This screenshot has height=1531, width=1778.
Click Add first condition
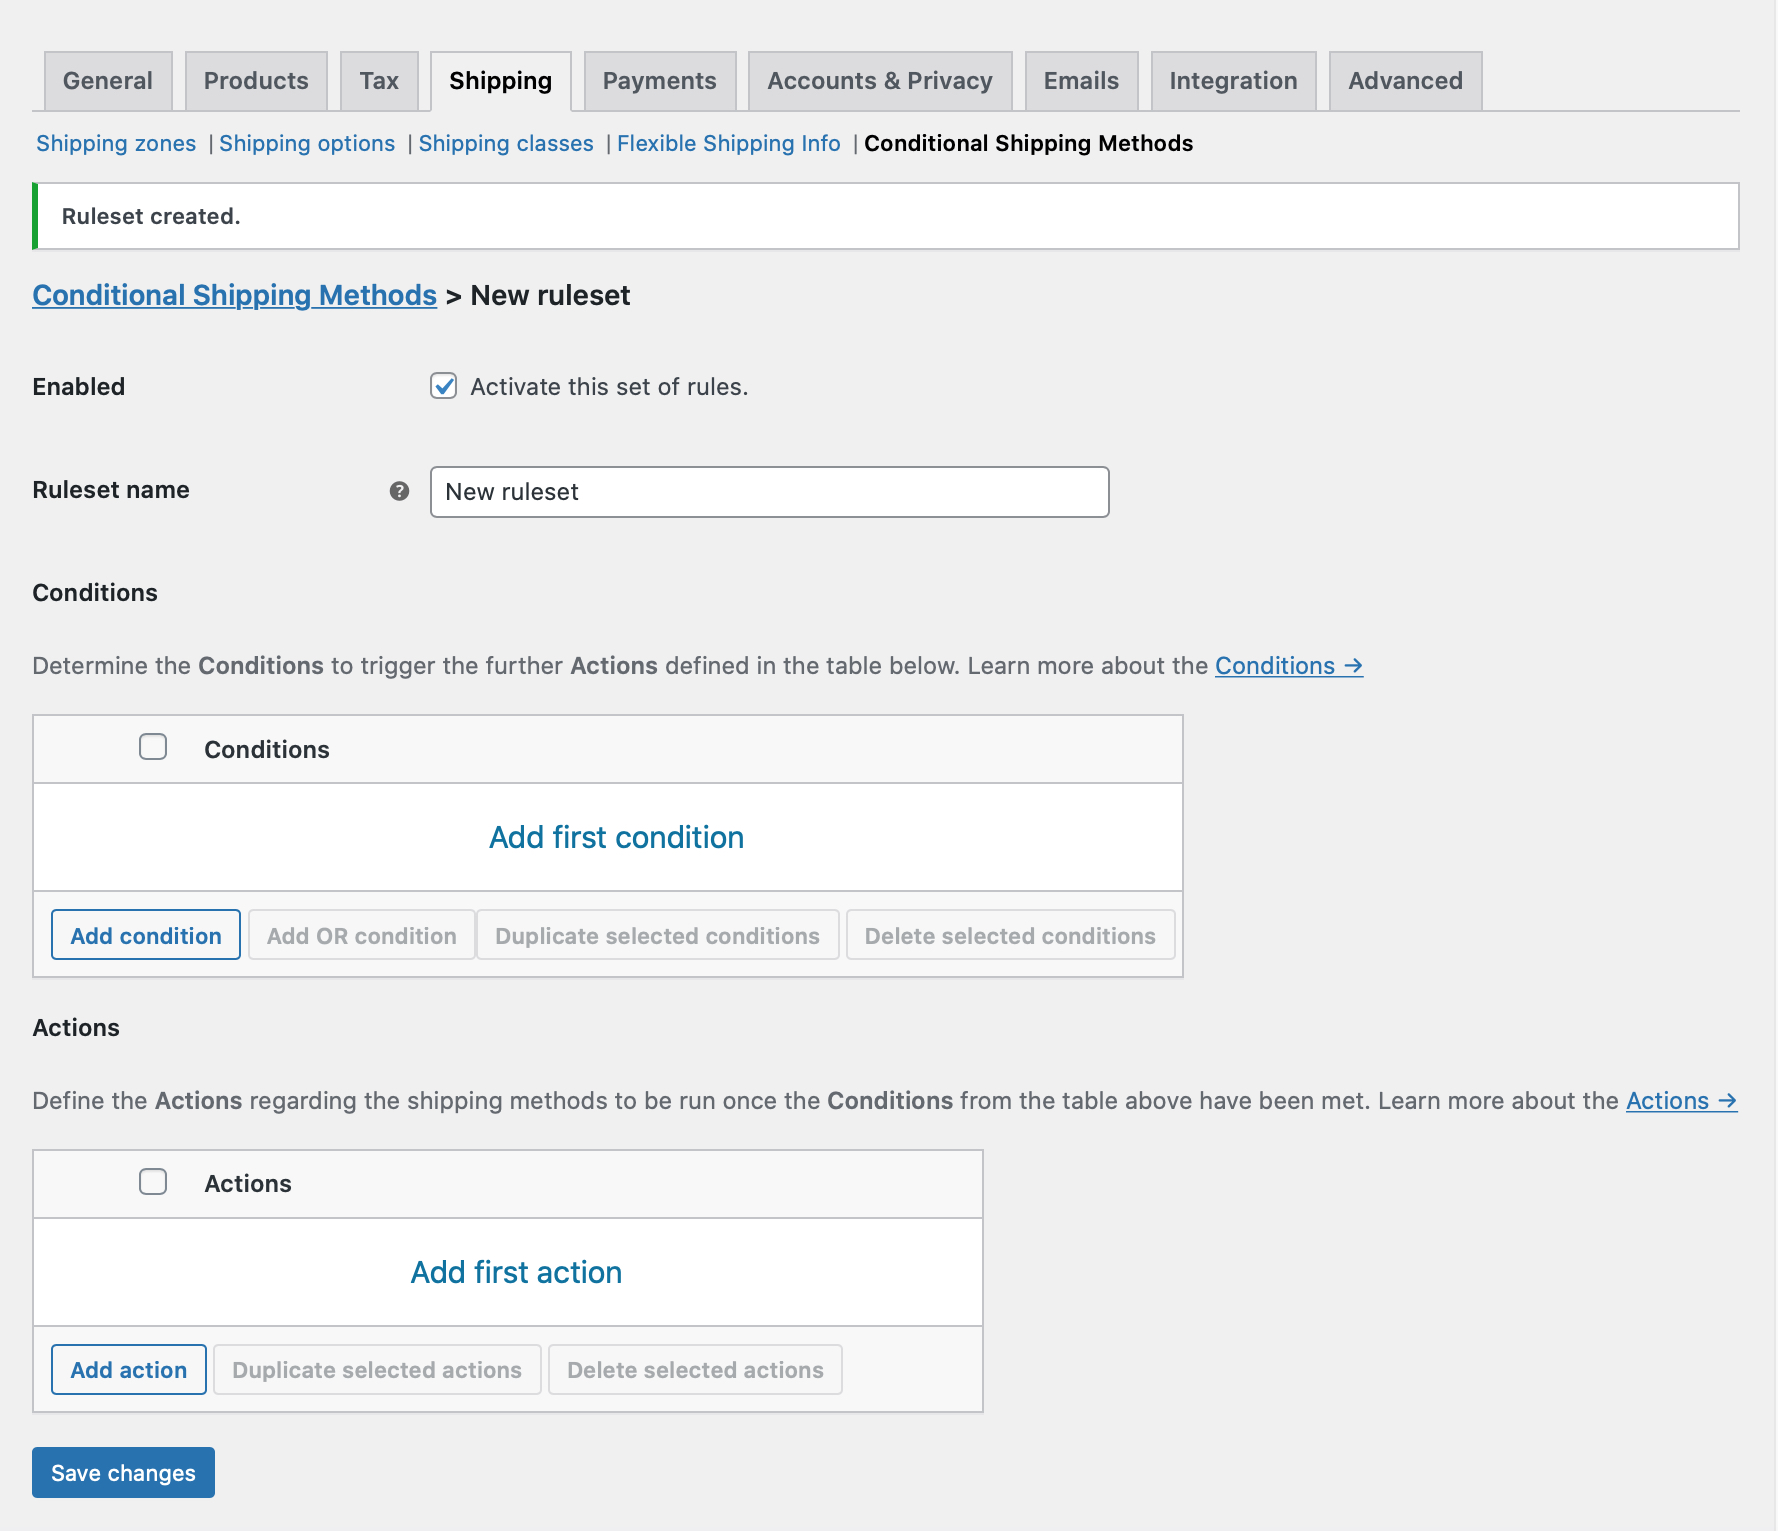[616, 837]
